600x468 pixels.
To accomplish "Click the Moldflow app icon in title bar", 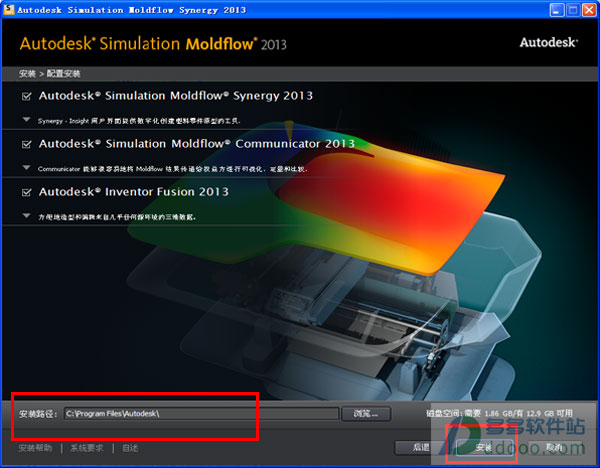I will (x=8, y=9).
